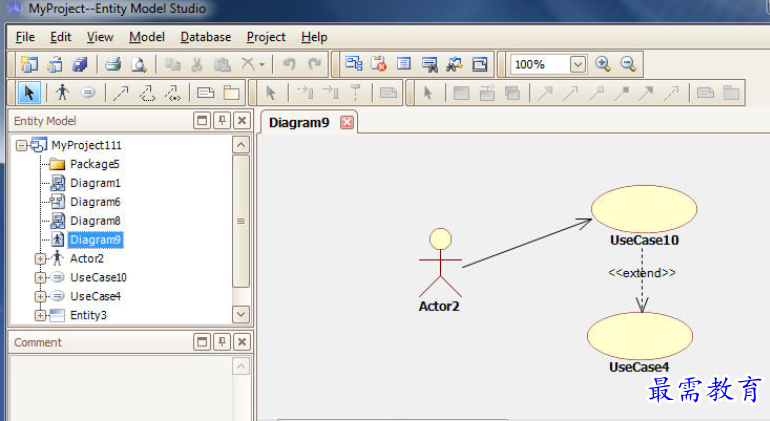The width and height of the screenshot is (770, 421).
Task: Select the UseCase10 ellipse on the canvas
Action: coord(644,209)
